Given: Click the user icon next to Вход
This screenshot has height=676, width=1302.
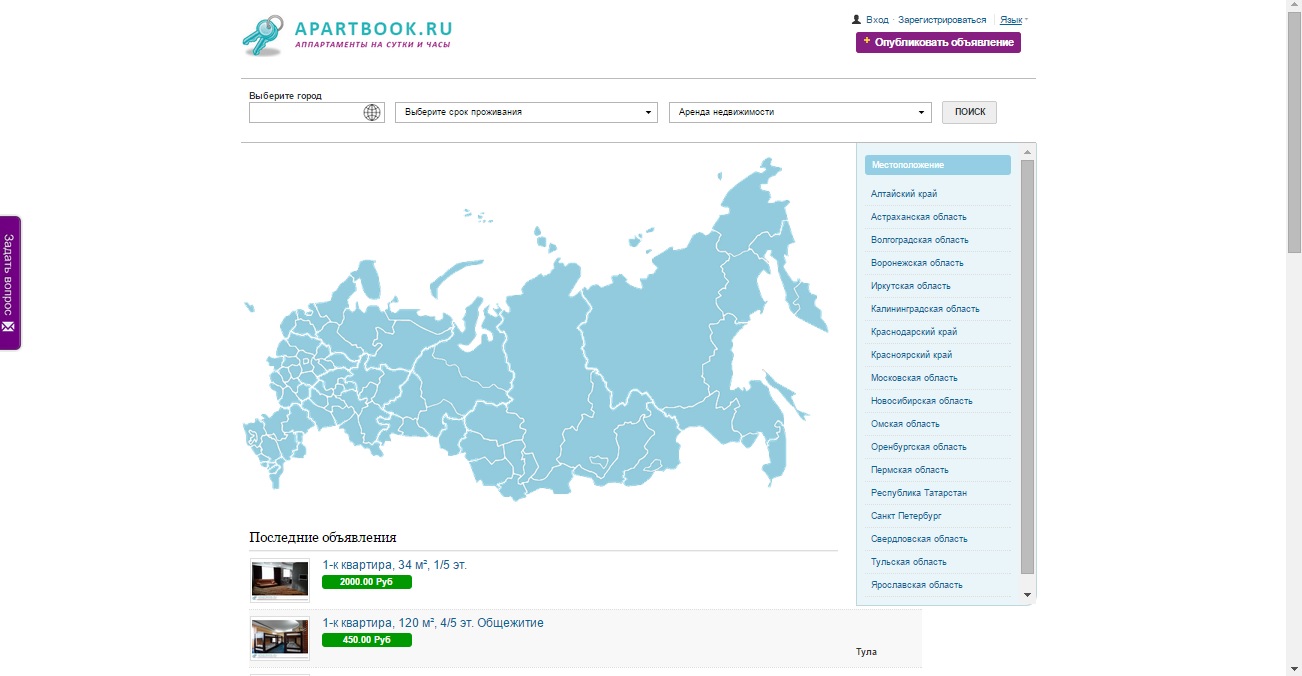Looking at the screenshot, I should tap(856, 19).
